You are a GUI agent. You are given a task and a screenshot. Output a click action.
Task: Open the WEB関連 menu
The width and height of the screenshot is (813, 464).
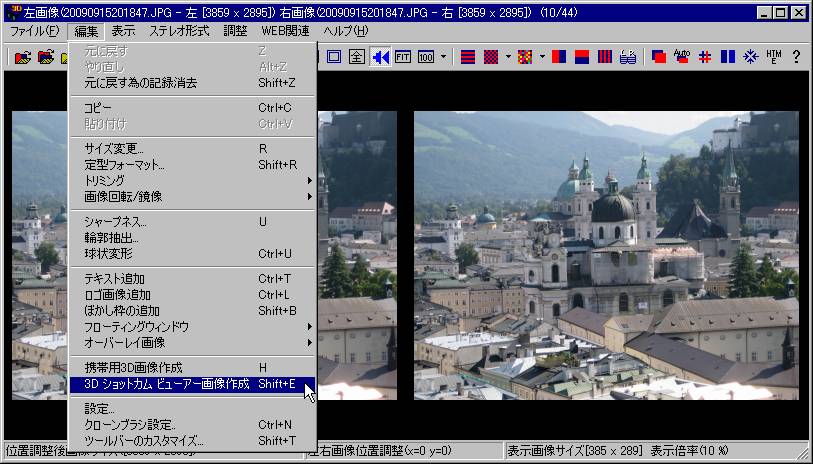(x=285, y=31)
